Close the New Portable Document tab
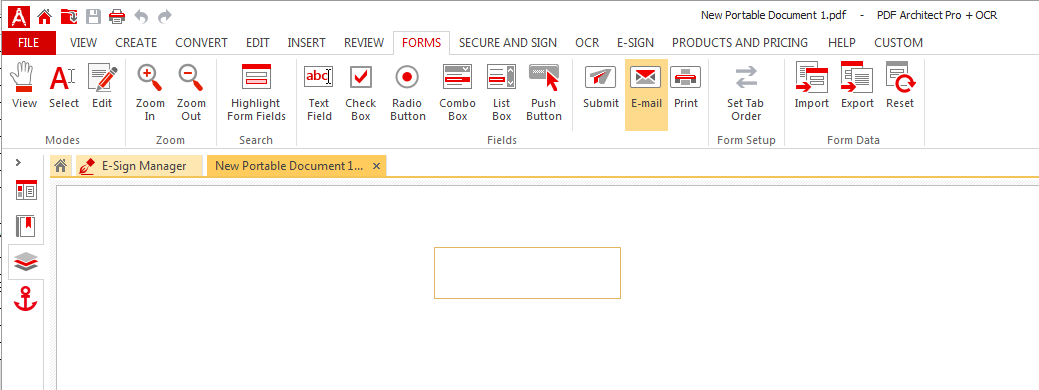The height and width of the screenshot is (390, 1039). (376, 166)
